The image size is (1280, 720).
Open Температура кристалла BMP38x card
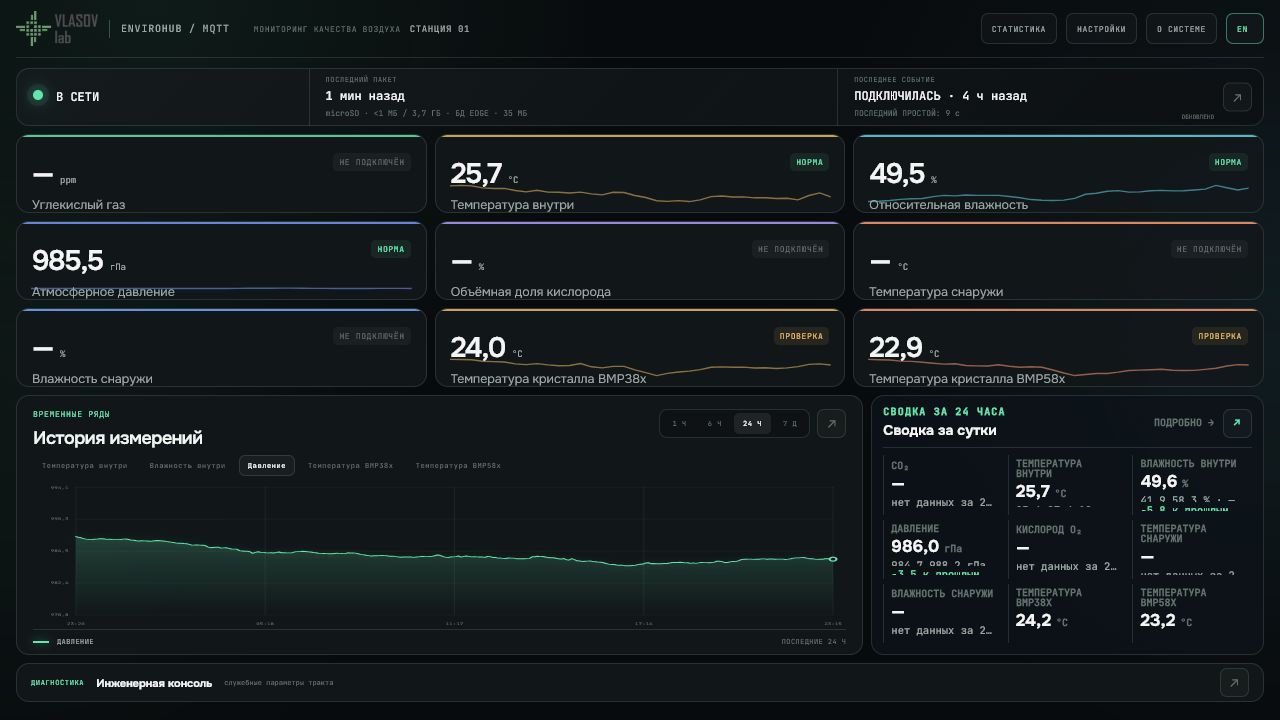point(640,348)
